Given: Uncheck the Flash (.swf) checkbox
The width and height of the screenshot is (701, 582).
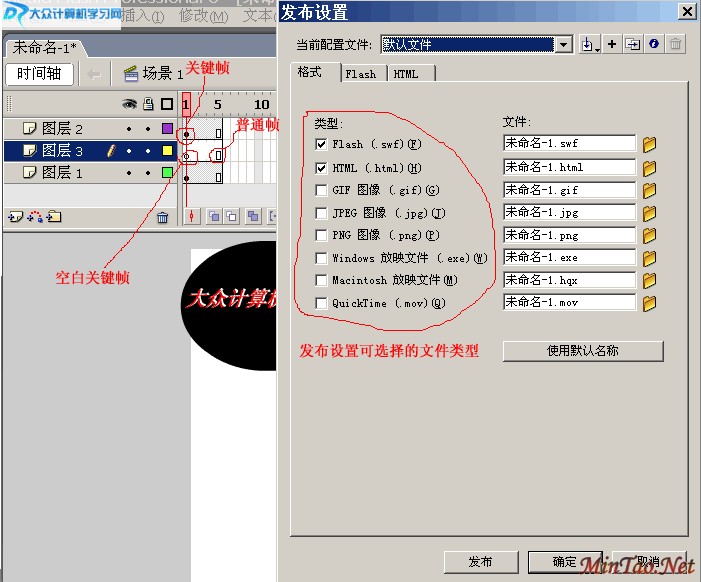Looking at the screenshot, I should click(x=321, y=144).
